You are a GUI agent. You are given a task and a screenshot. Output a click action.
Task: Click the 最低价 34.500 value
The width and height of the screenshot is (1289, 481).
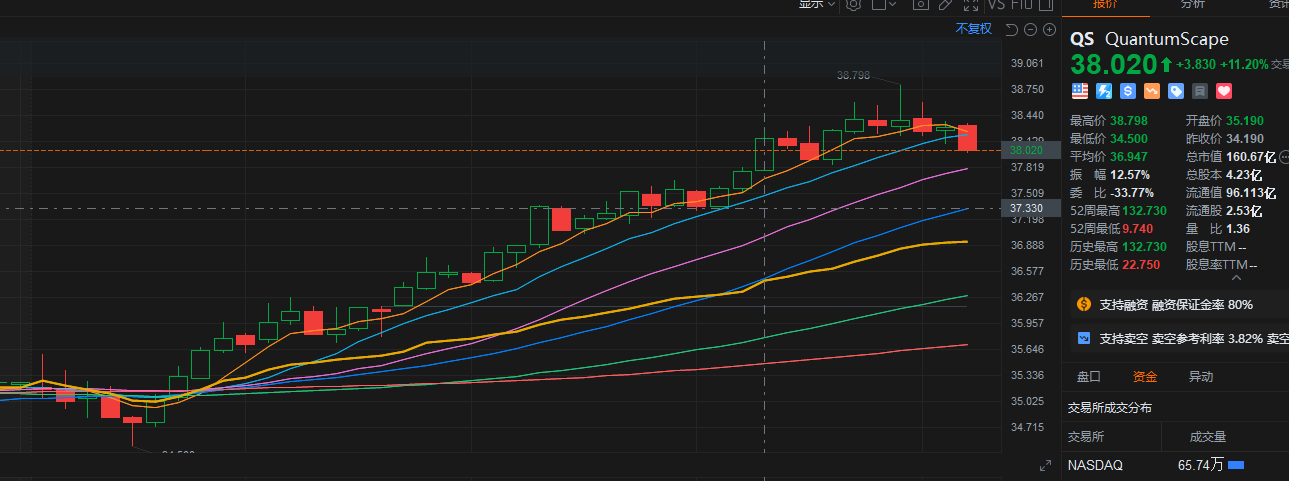click(x=1129, y=138)
